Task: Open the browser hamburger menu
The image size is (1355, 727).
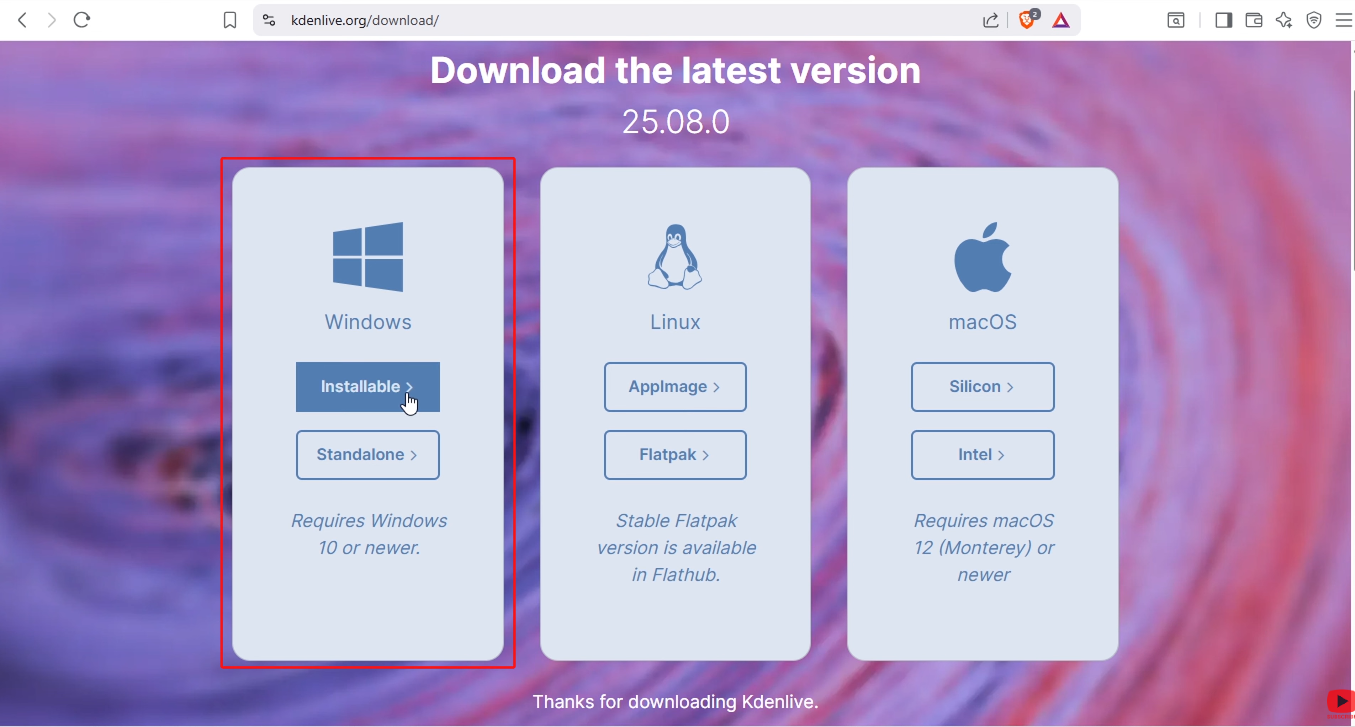Action: pos(1344,19)
